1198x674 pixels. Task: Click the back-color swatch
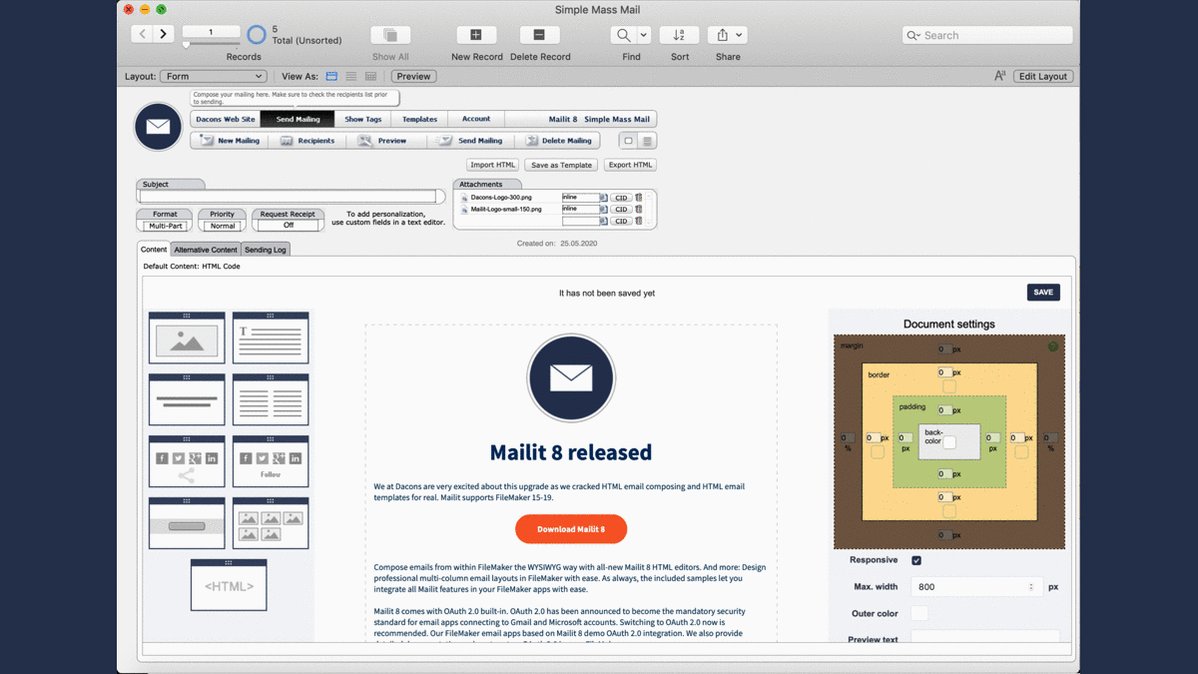pyautogui.click(x=949, y=442)
